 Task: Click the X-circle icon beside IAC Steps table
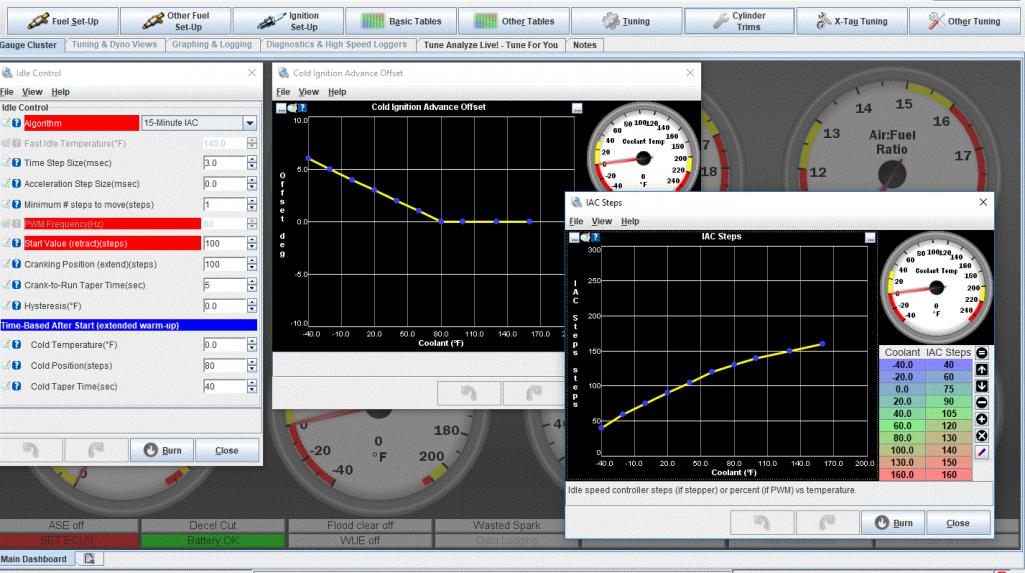(x=981, y=436)
